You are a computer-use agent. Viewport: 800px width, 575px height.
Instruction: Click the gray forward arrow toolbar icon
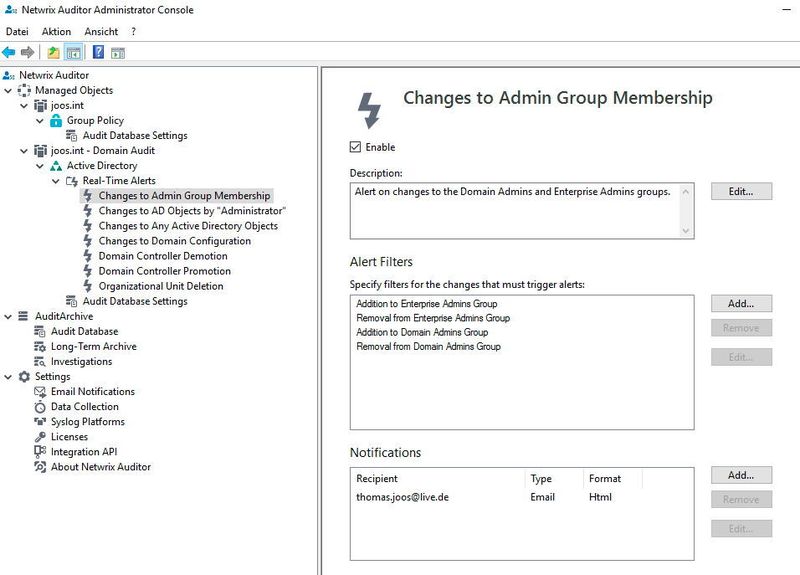[28, 52]
